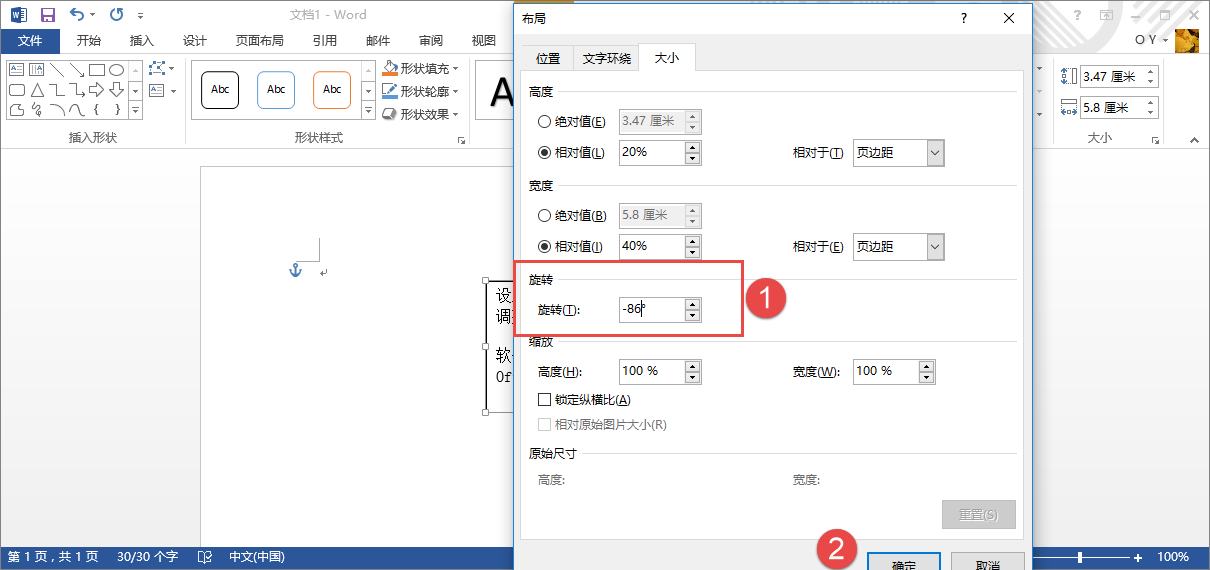The width and height of the screenshot is (1210, 570).
Task: Select height 相对值(L) radio button
Action: 544,153
